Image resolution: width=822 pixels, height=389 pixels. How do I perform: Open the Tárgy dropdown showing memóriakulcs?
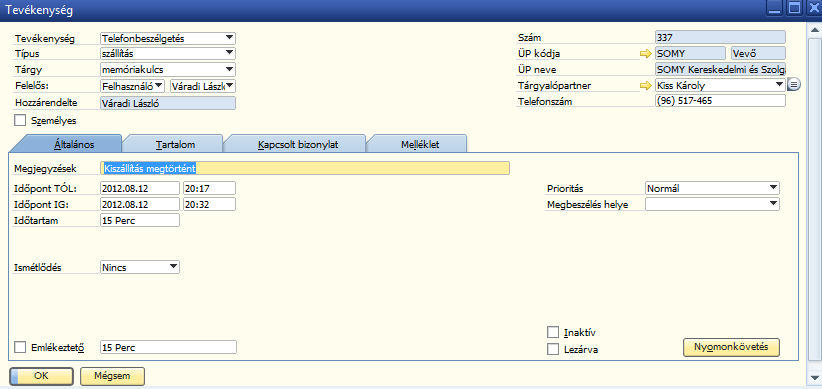168,69
